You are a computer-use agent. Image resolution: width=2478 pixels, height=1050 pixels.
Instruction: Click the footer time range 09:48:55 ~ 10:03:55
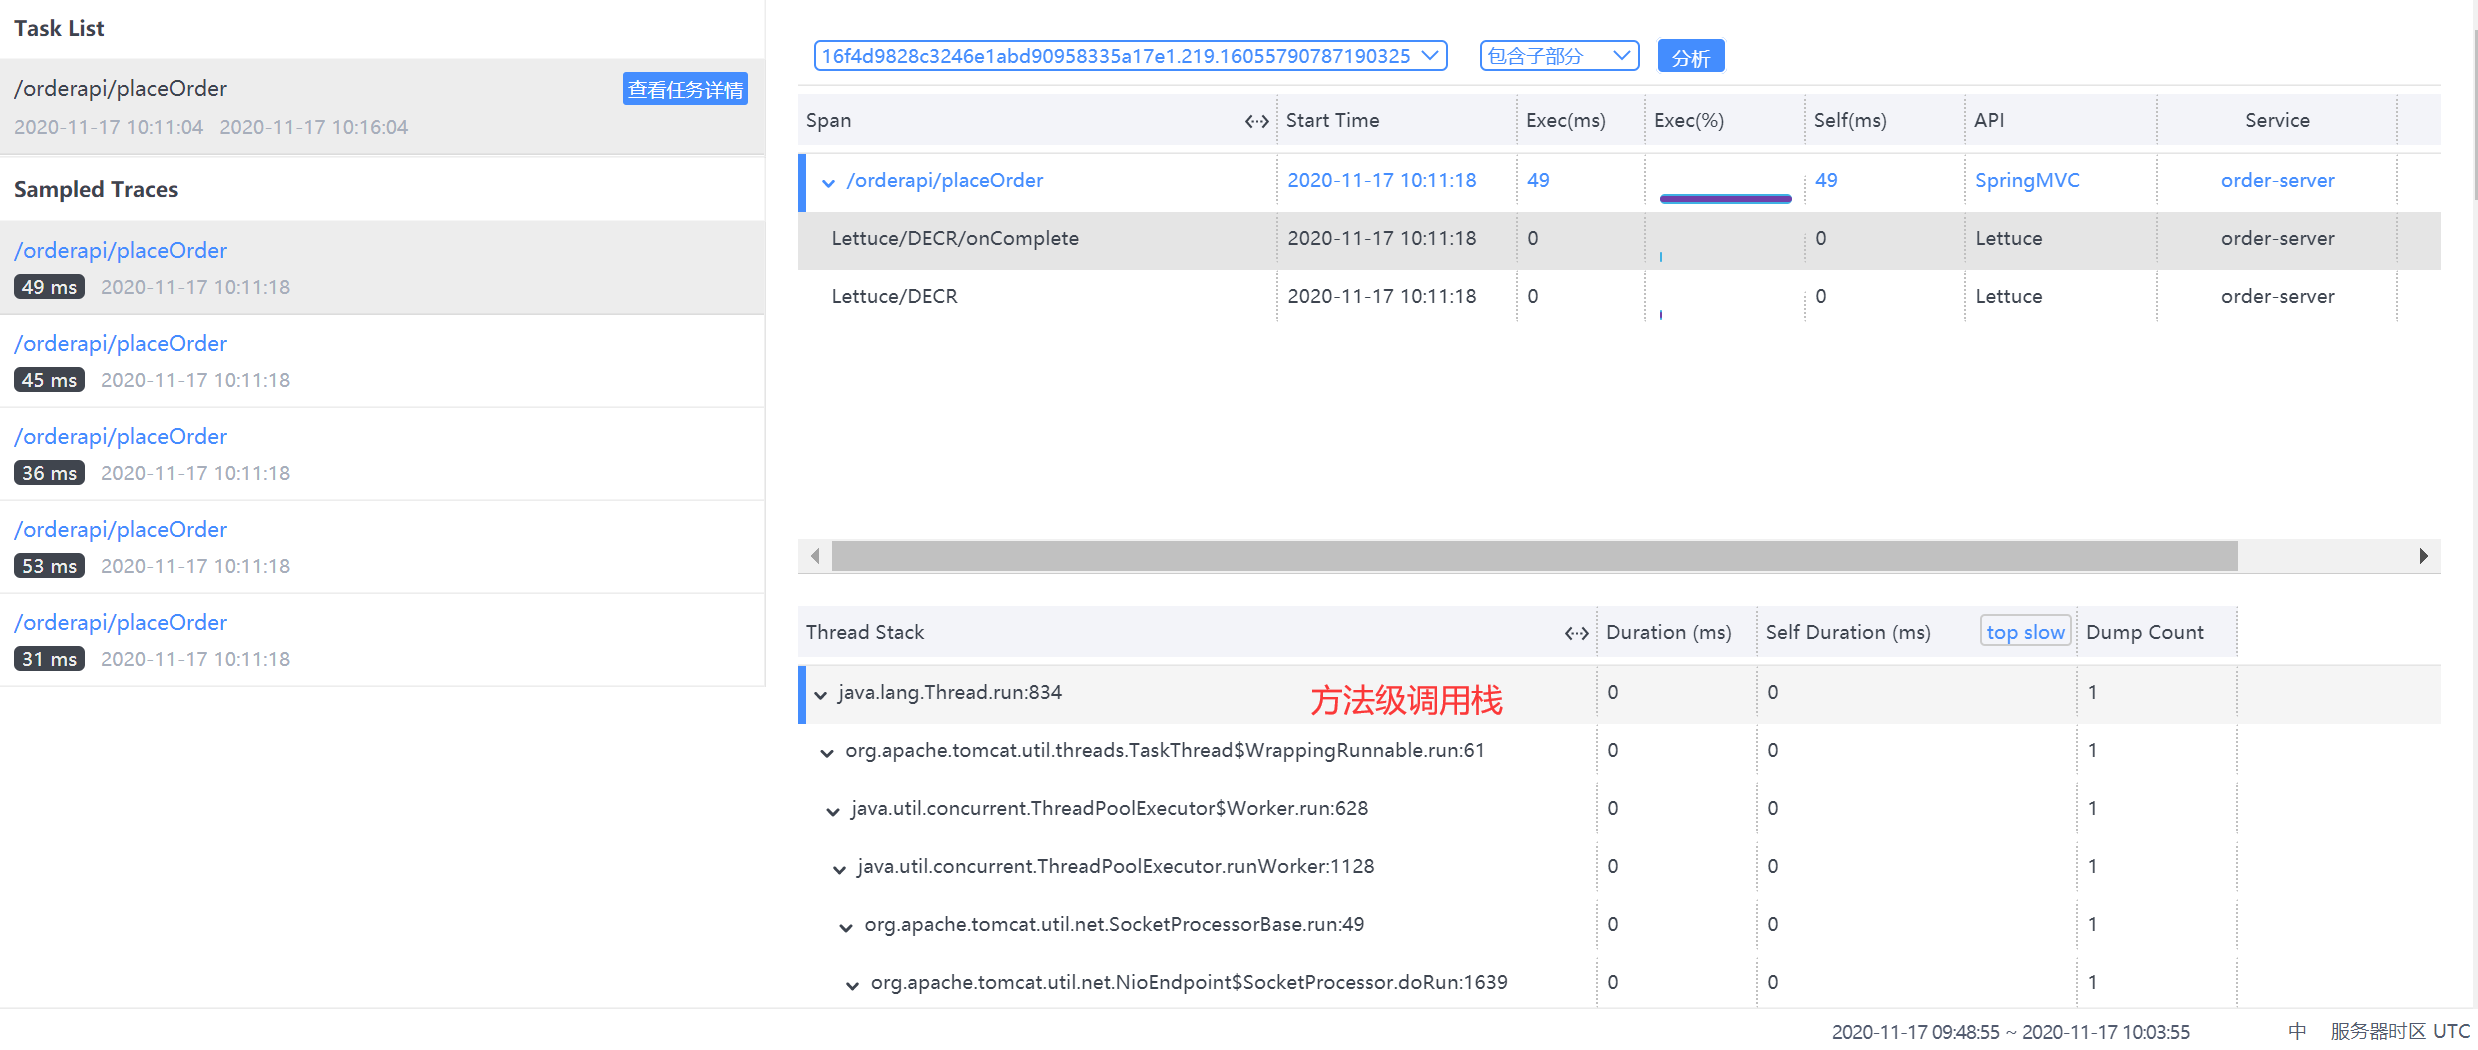coord(2010,1031)
